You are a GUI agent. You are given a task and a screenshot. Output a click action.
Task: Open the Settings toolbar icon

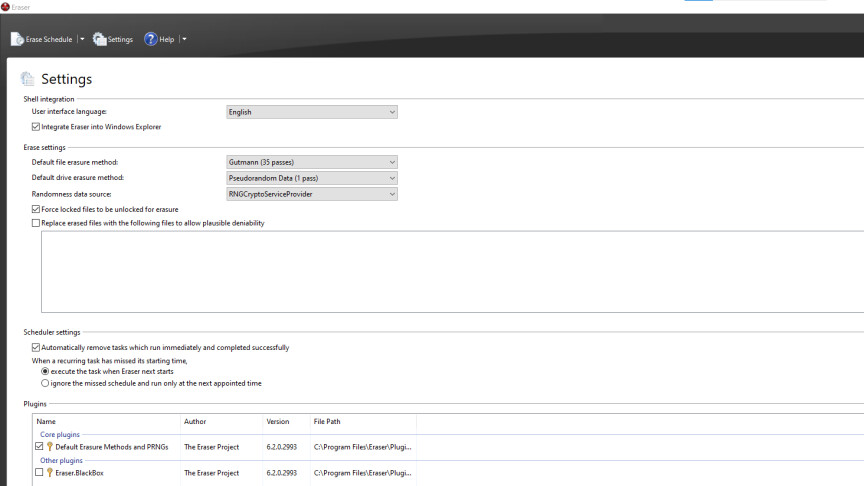coord(100,39)
